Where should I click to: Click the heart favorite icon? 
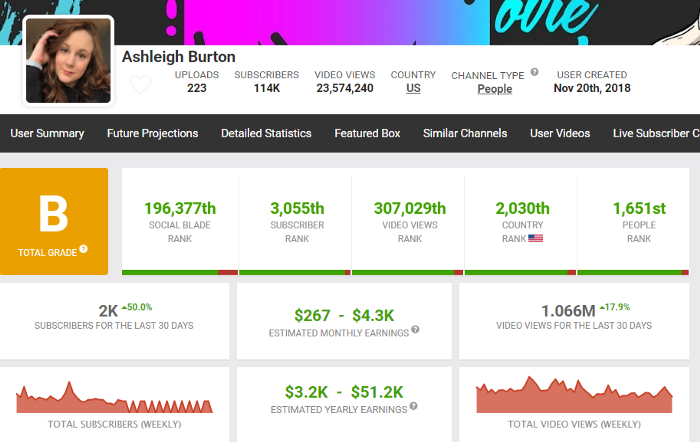[x=140, y=85]
